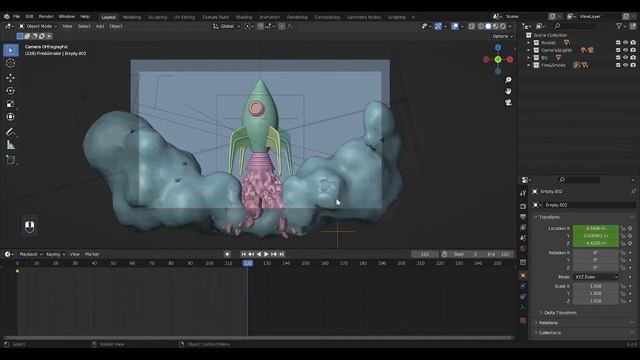Hide the Fire&Smoke collection via eye icon

(625, 65)
